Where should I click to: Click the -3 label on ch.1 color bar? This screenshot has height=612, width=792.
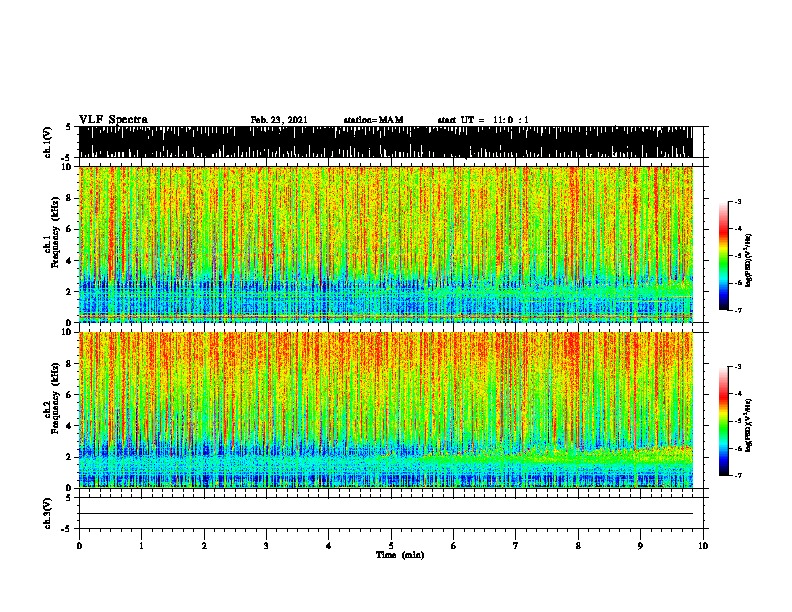[738, 202]
